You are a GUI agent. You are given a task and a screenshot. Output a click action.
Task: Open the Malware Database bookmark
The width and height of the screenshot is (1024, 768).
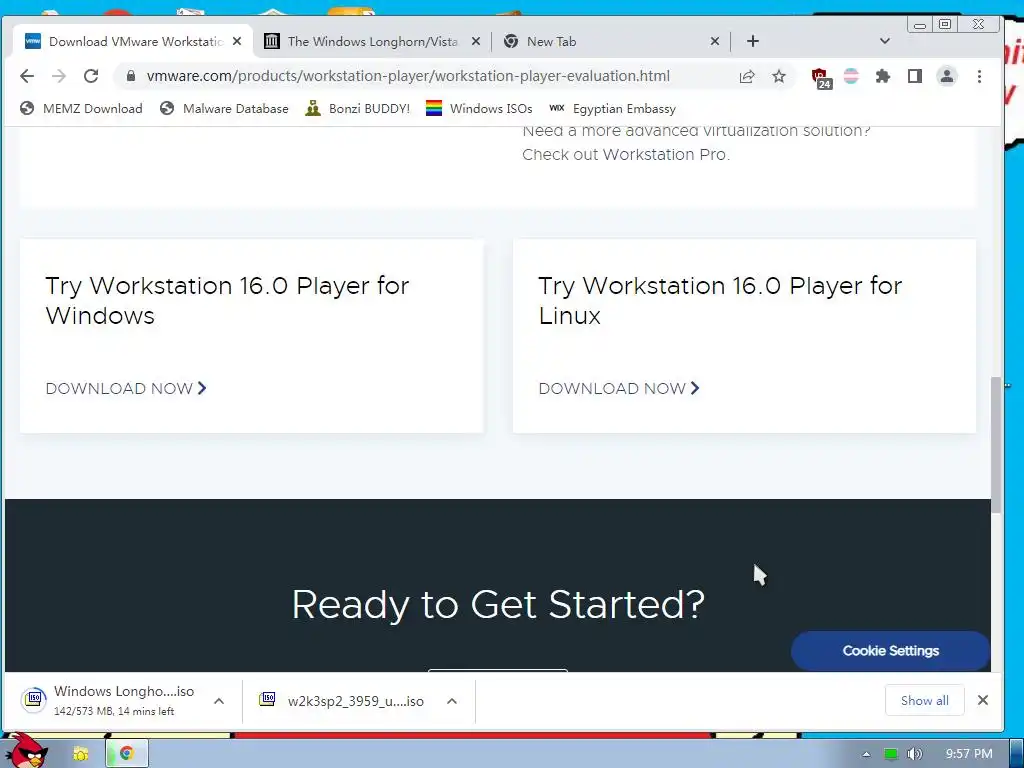point(224,108)
